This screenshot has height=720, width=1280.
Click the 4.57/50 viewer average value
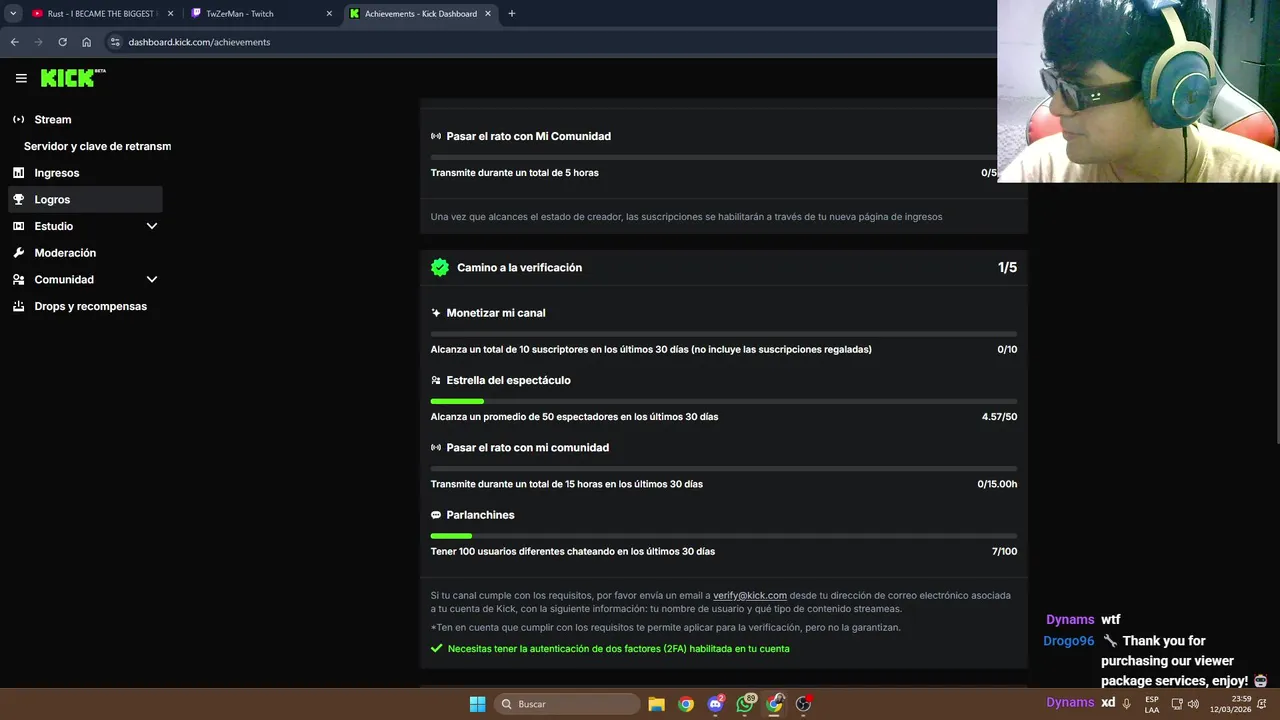(x=999, y=417)
